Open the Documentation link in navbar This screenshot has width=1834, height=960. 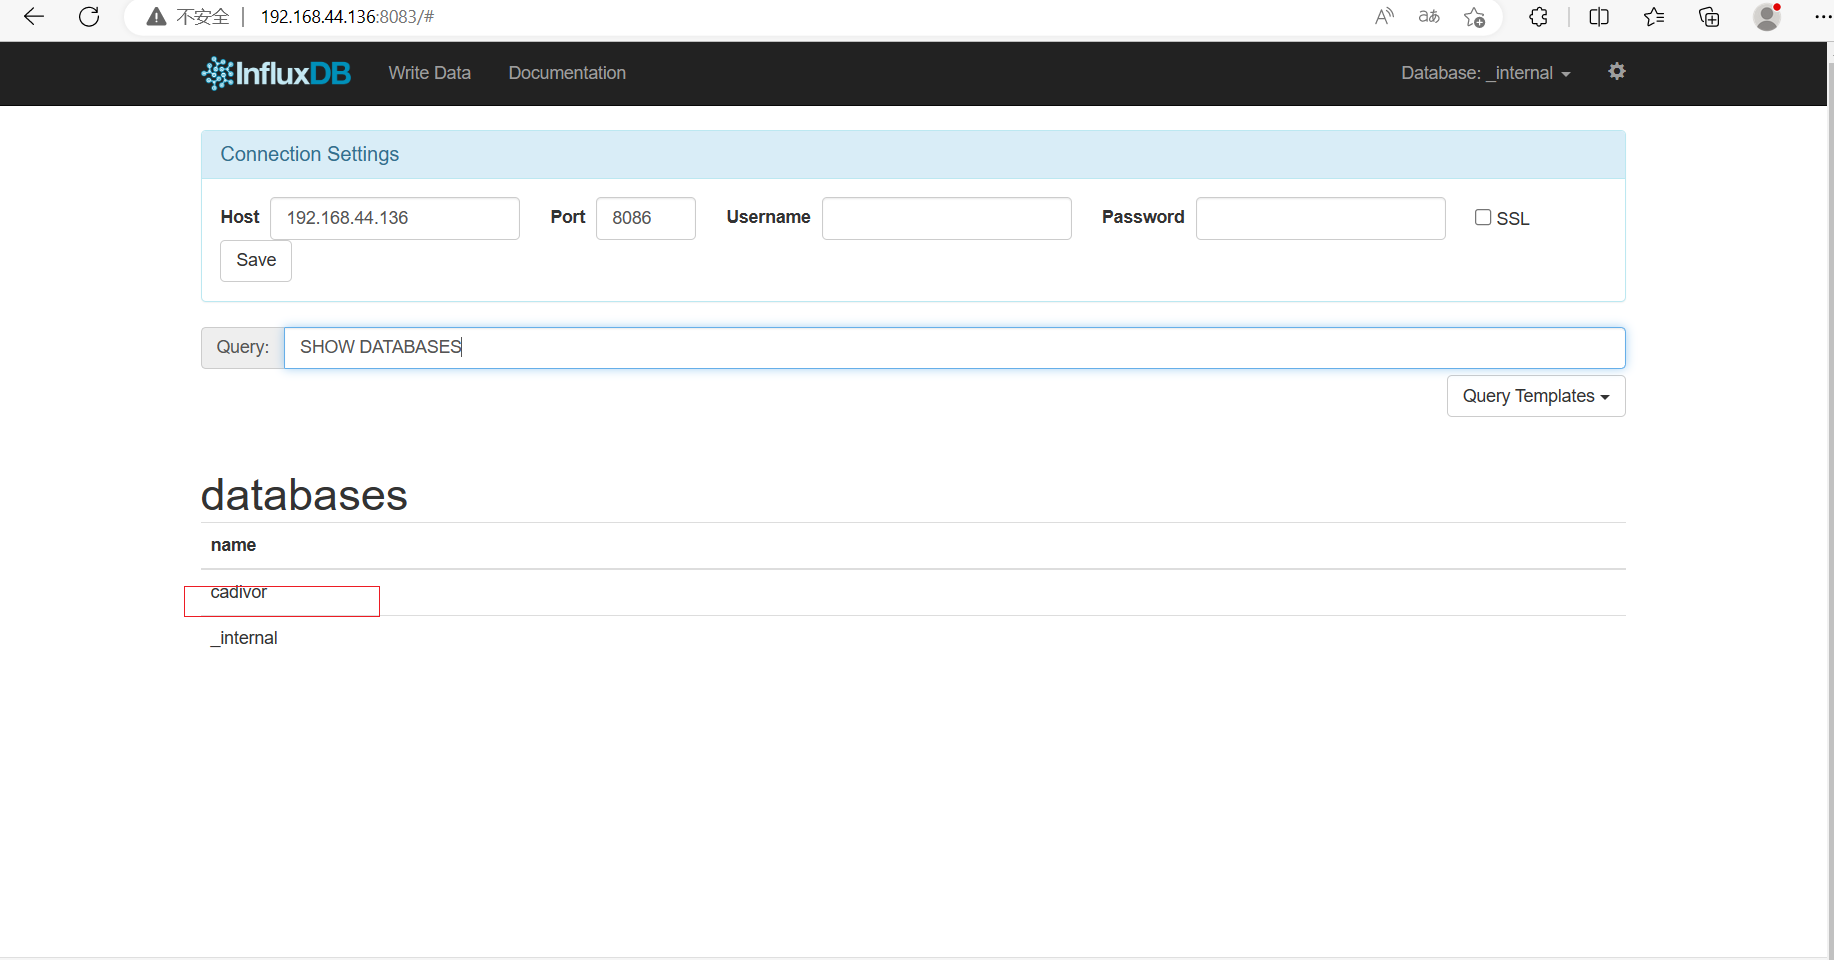point(567,73)
